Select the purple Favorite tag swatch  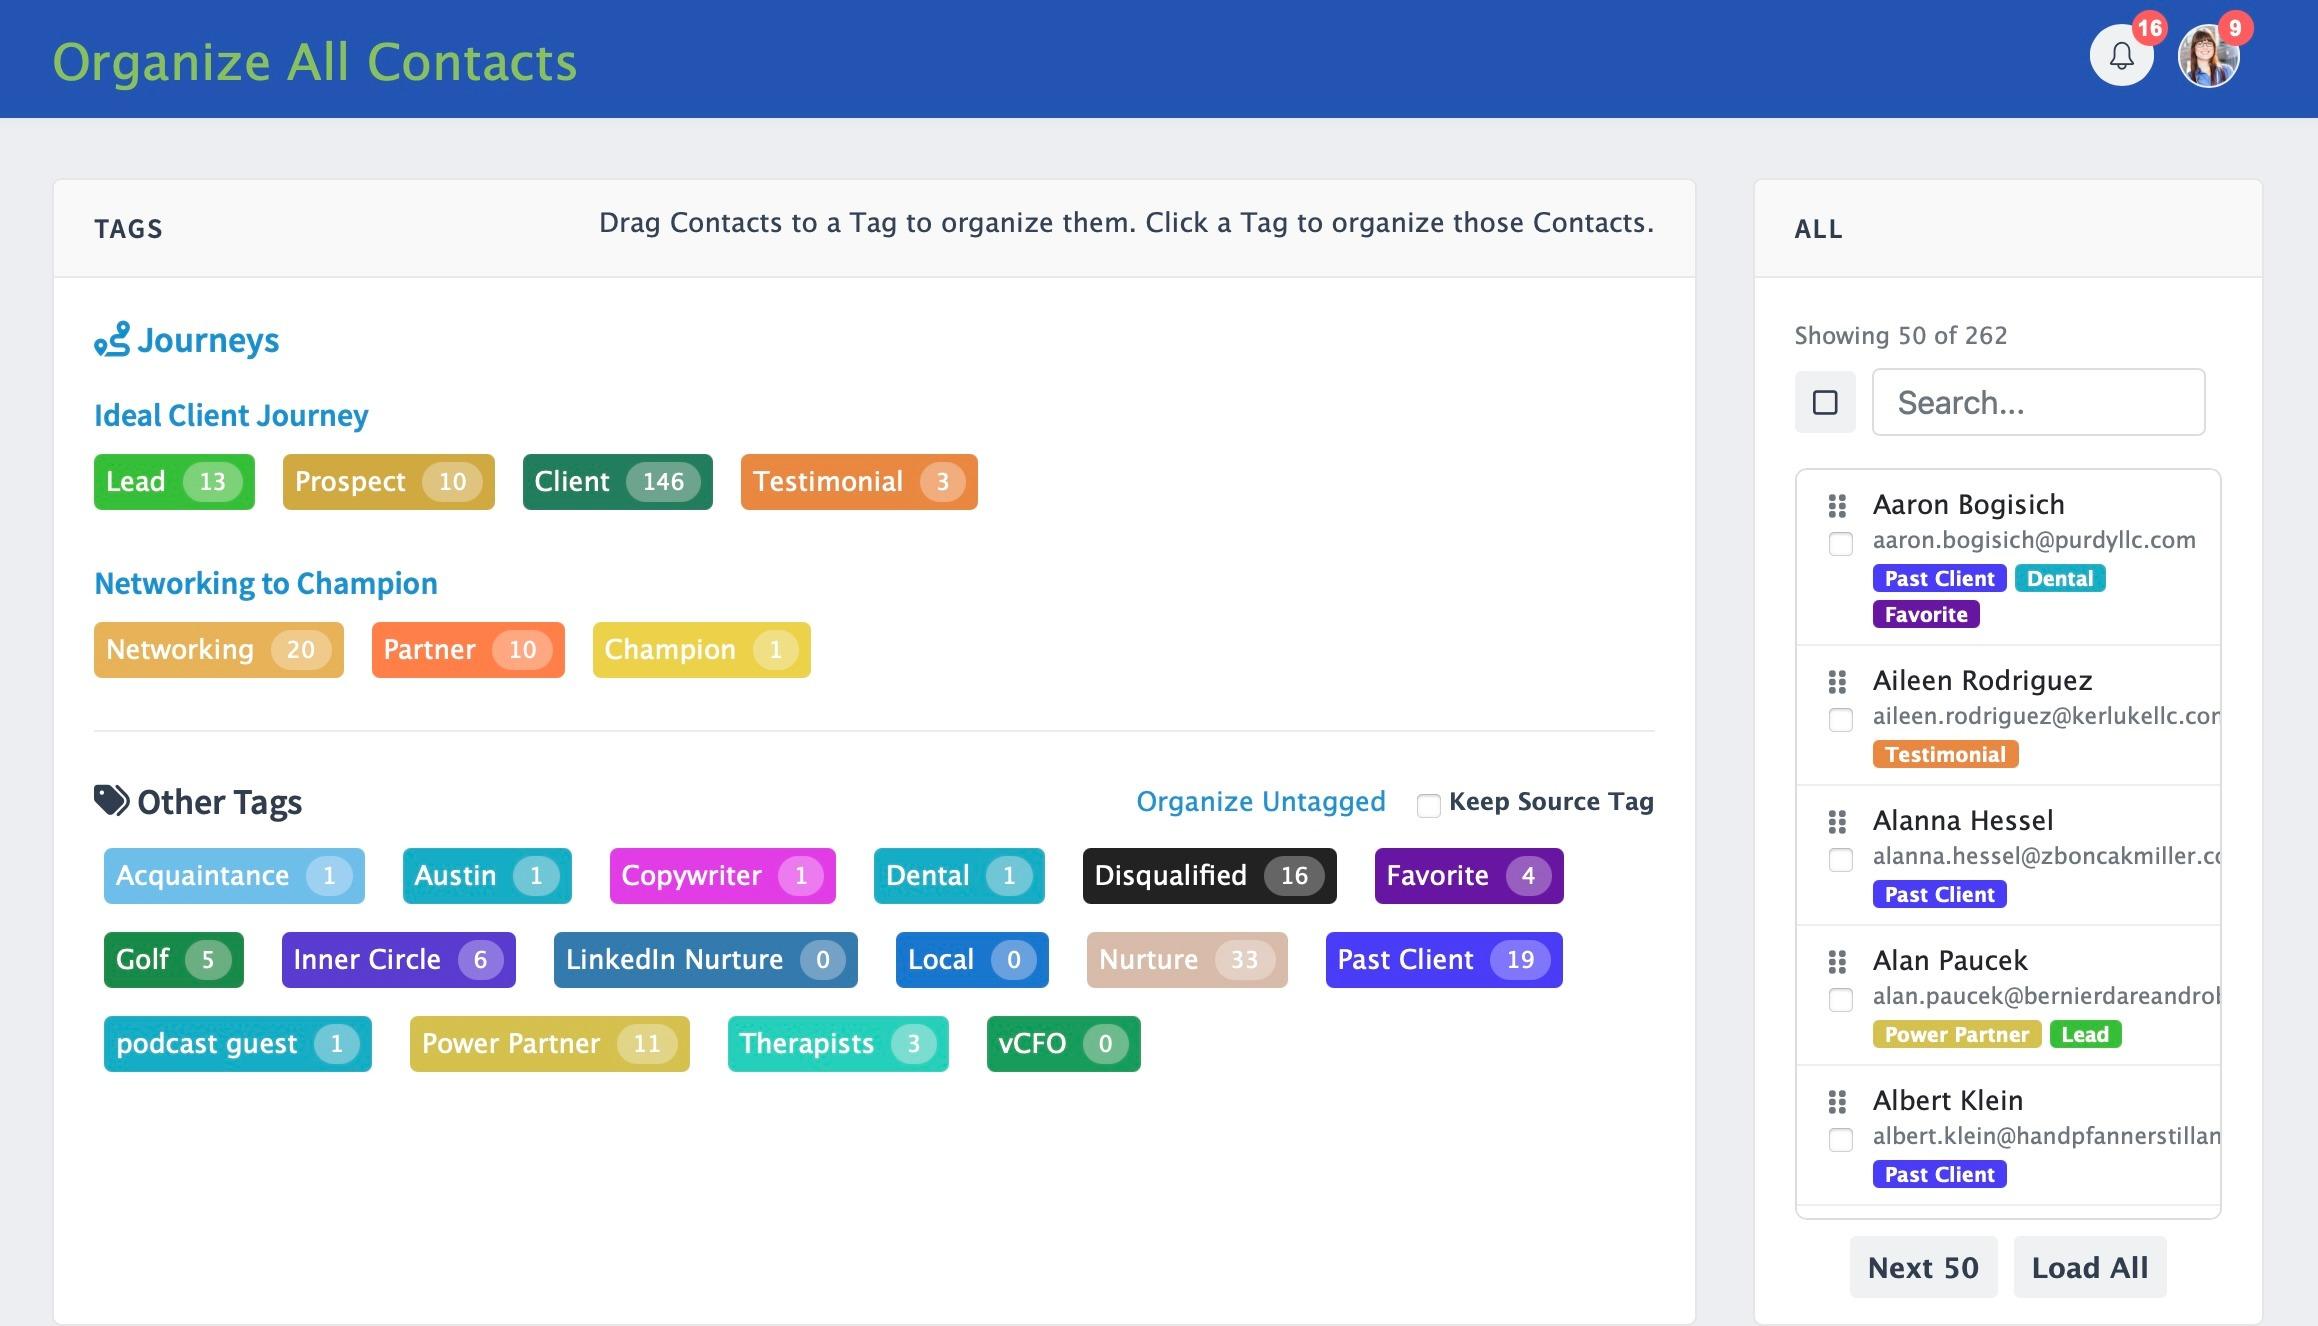[x=1469, y=876]
